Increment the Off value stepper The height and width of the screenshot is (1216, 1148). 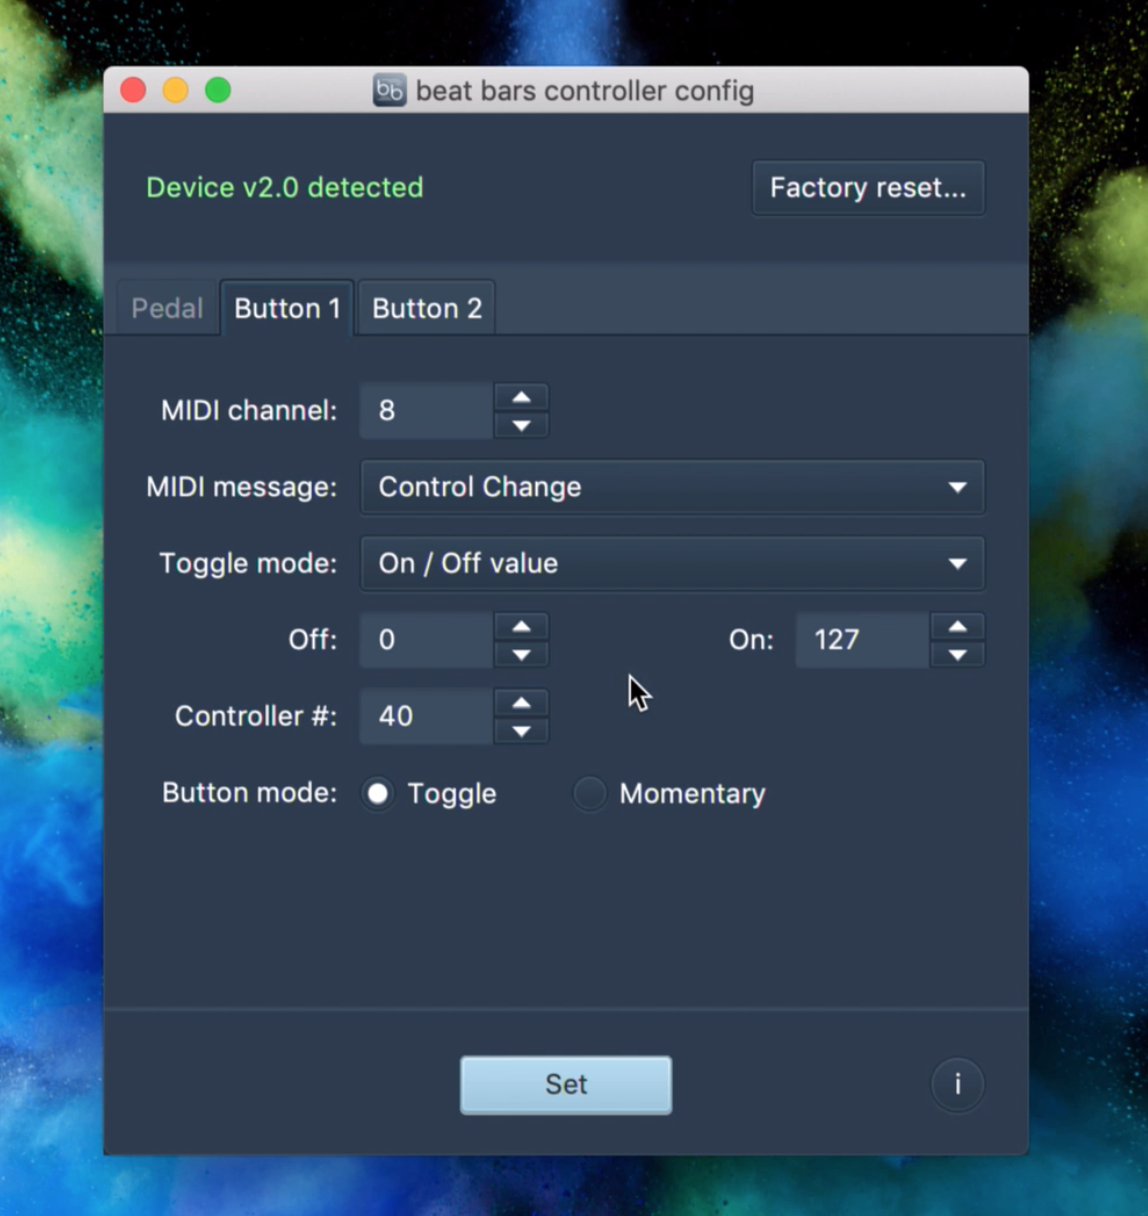point(521,626)
